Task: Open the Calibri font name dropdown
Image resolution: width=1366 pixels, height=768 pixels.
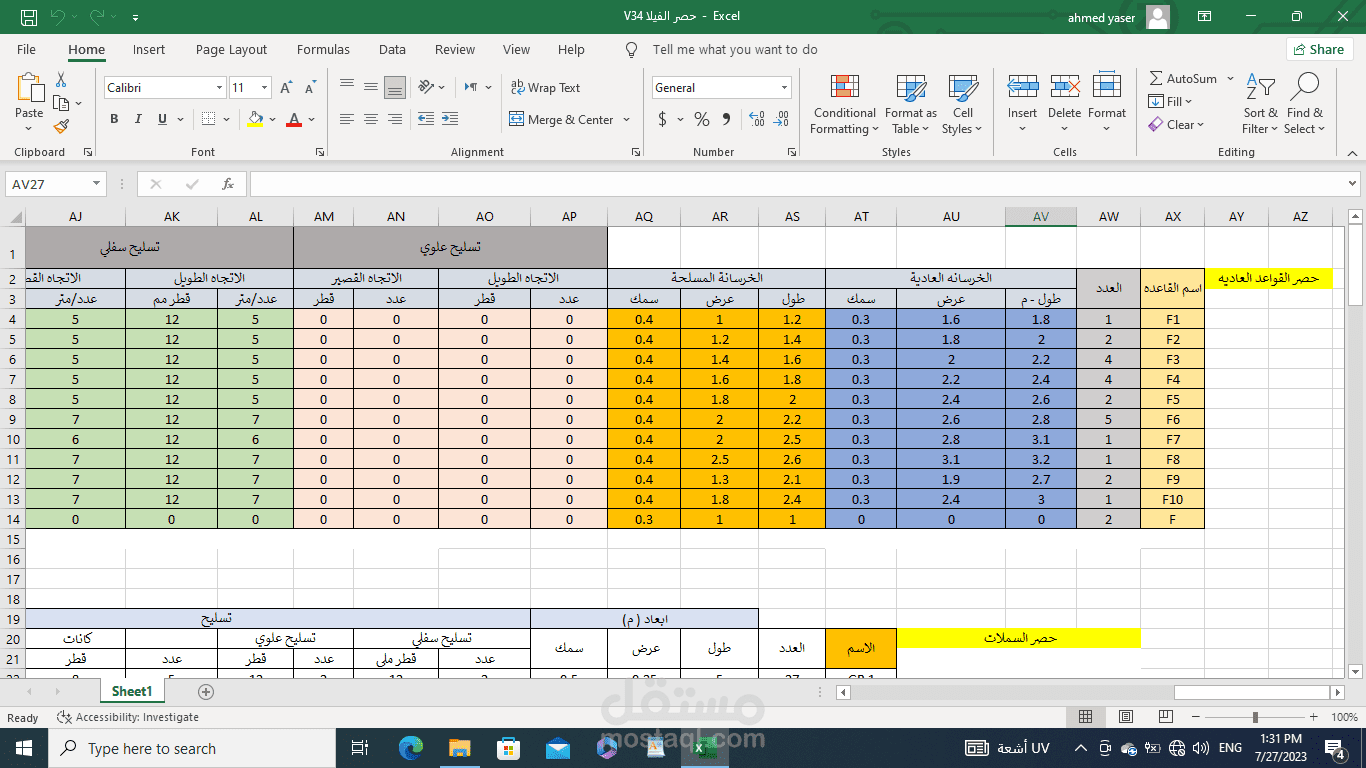Action: (220, 88)
